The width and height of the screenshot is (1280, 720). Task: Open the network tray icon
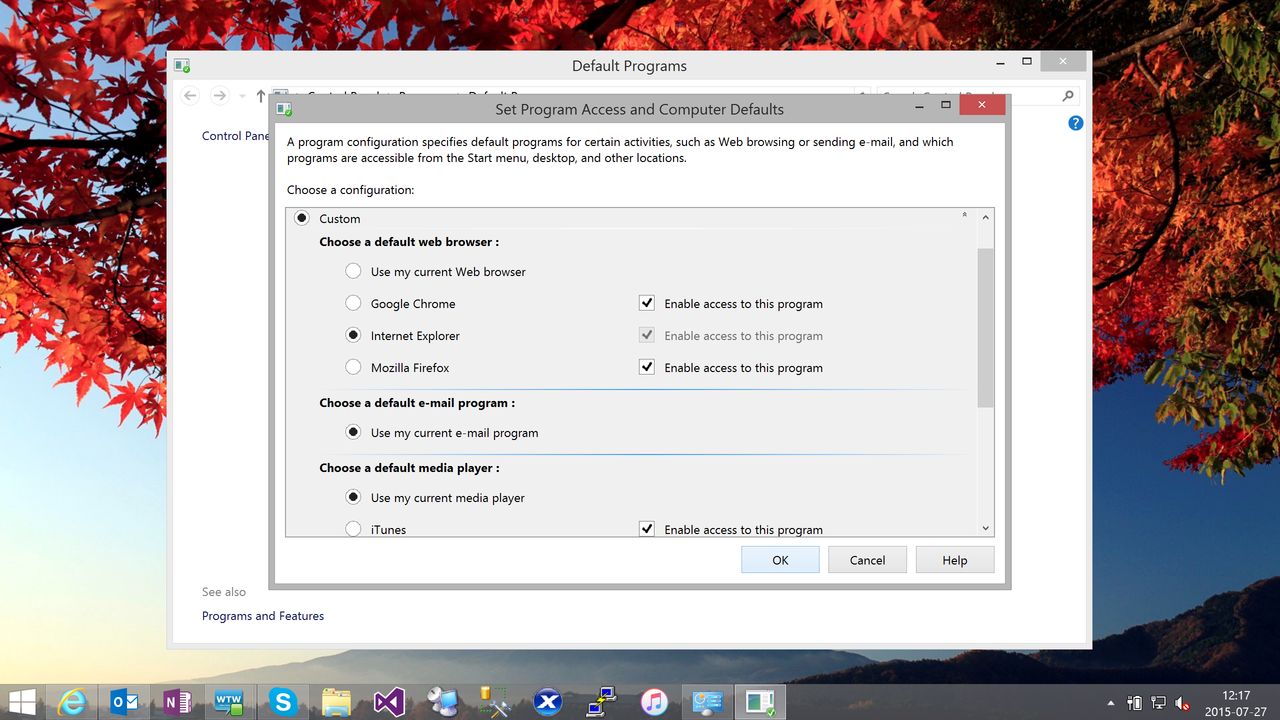coord(1158,703)
